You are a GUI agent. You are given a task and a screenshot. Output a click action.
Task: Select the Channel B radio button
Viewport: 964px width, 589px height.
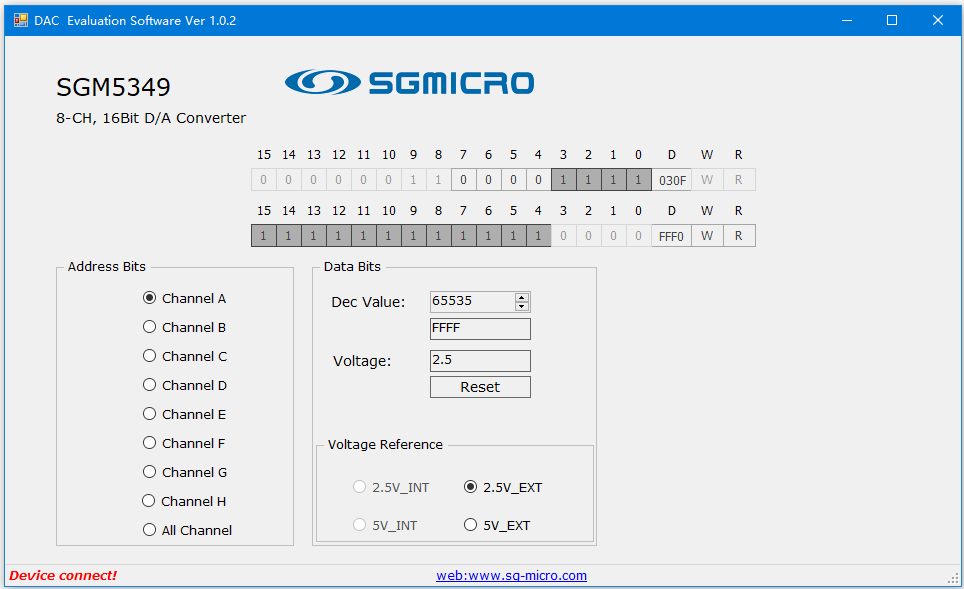[184, 327]
